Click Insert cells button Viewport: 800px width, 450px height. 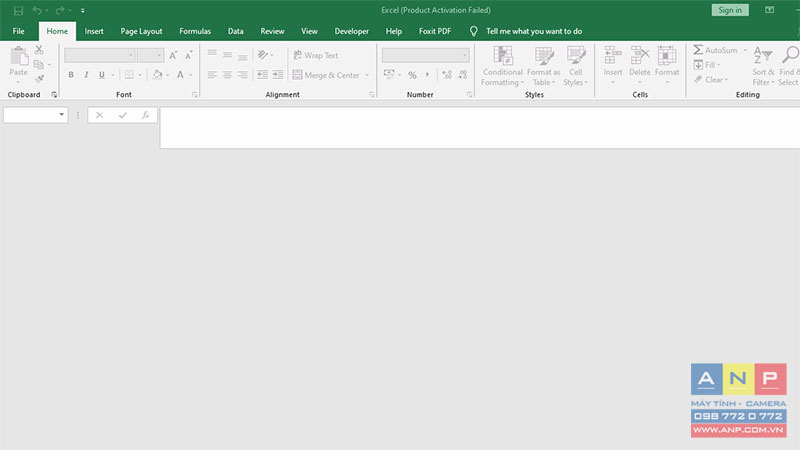[x=613, y=65]
